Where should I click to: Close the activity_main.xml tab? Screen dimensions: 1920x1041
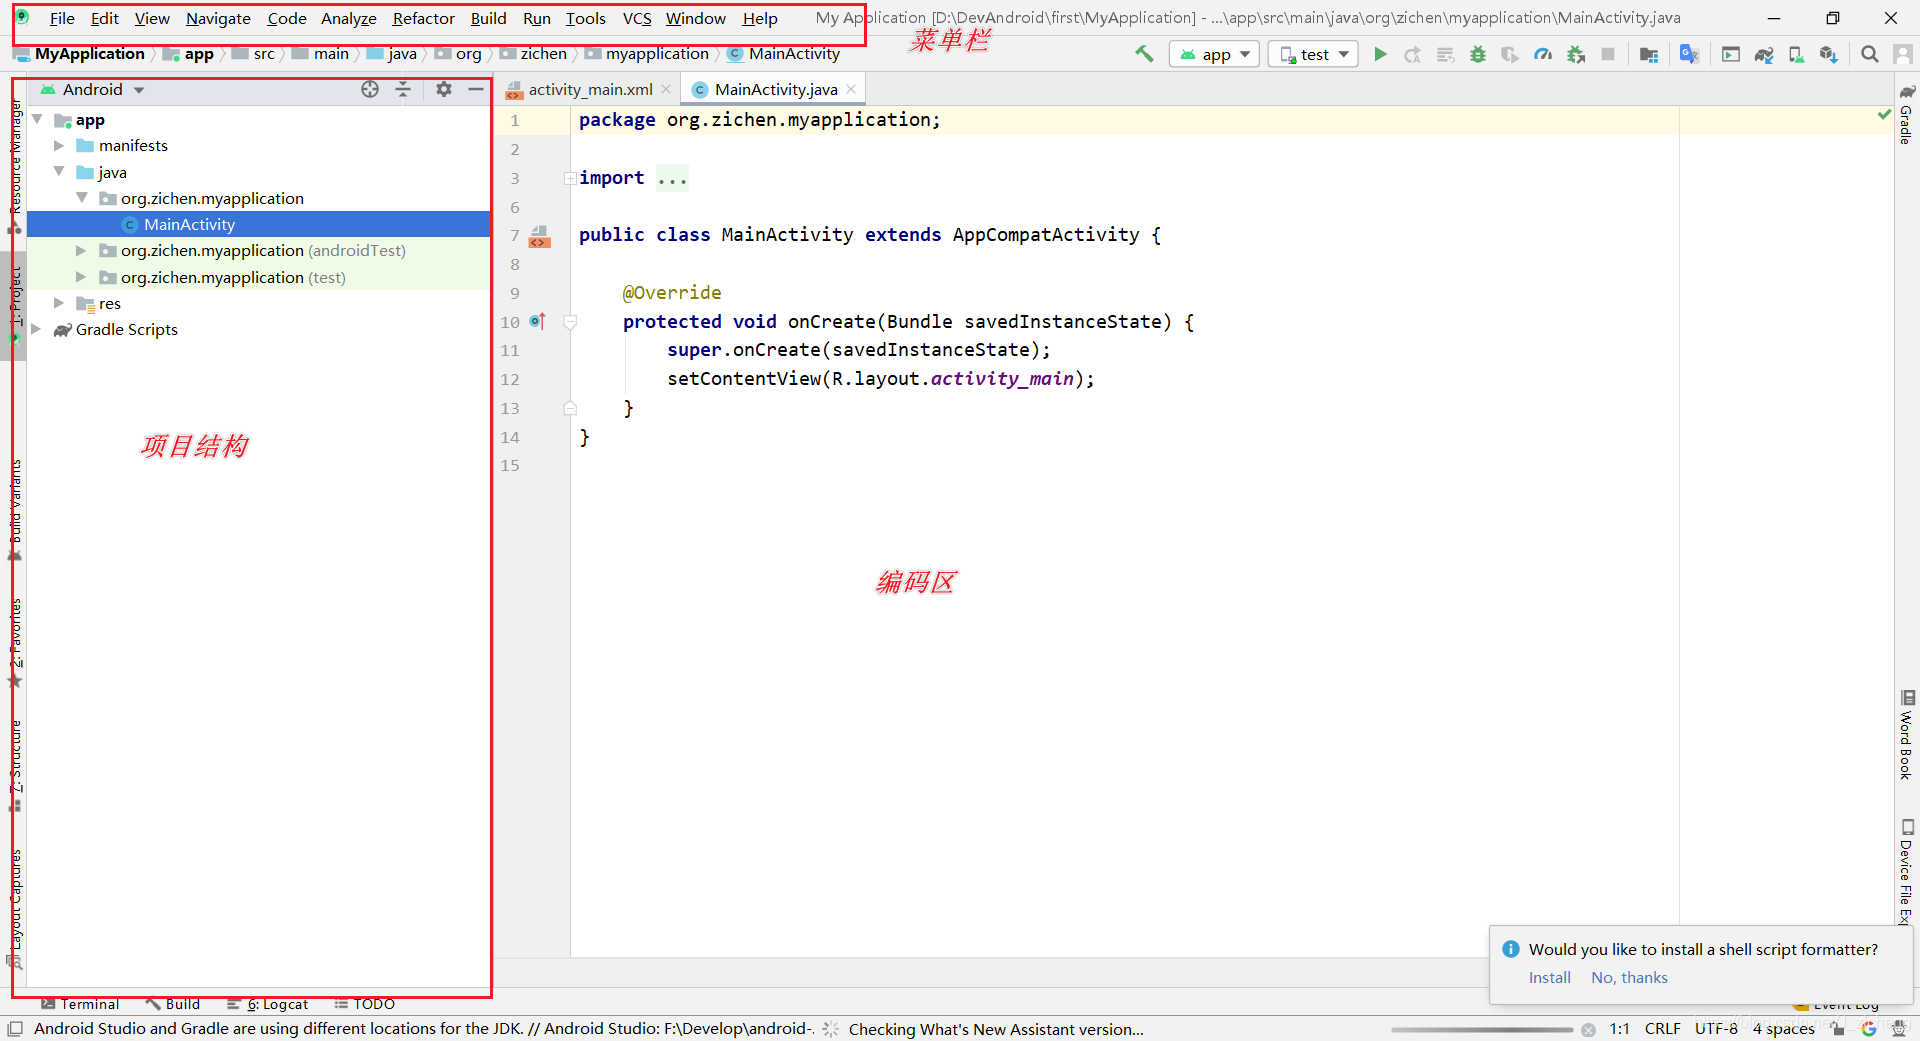[666, 89]
